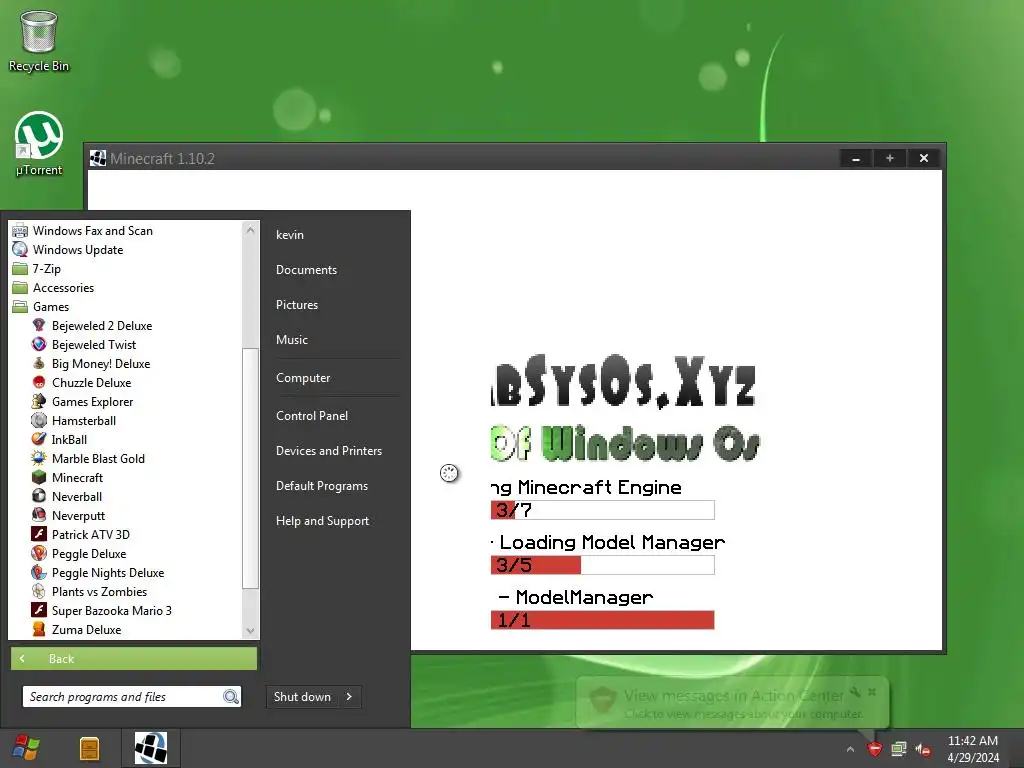Open Patrick ATV 3D Flash icon
Screen dimensions: 1024x768
39,534
